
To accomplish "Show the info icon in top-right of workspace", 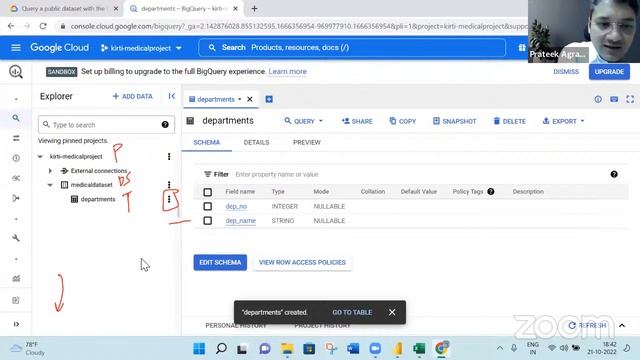I will pos(598,99).
